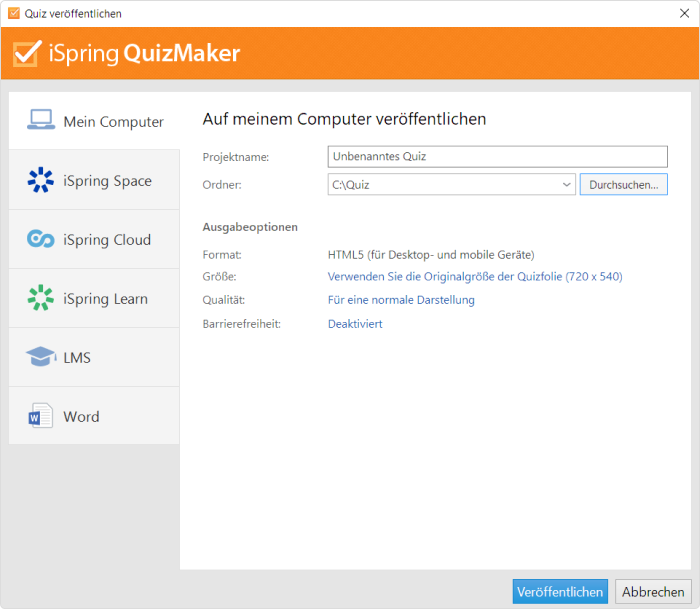The image size is (700, 609).
Task: Click the Ordner: label
Action: (222, 185)
